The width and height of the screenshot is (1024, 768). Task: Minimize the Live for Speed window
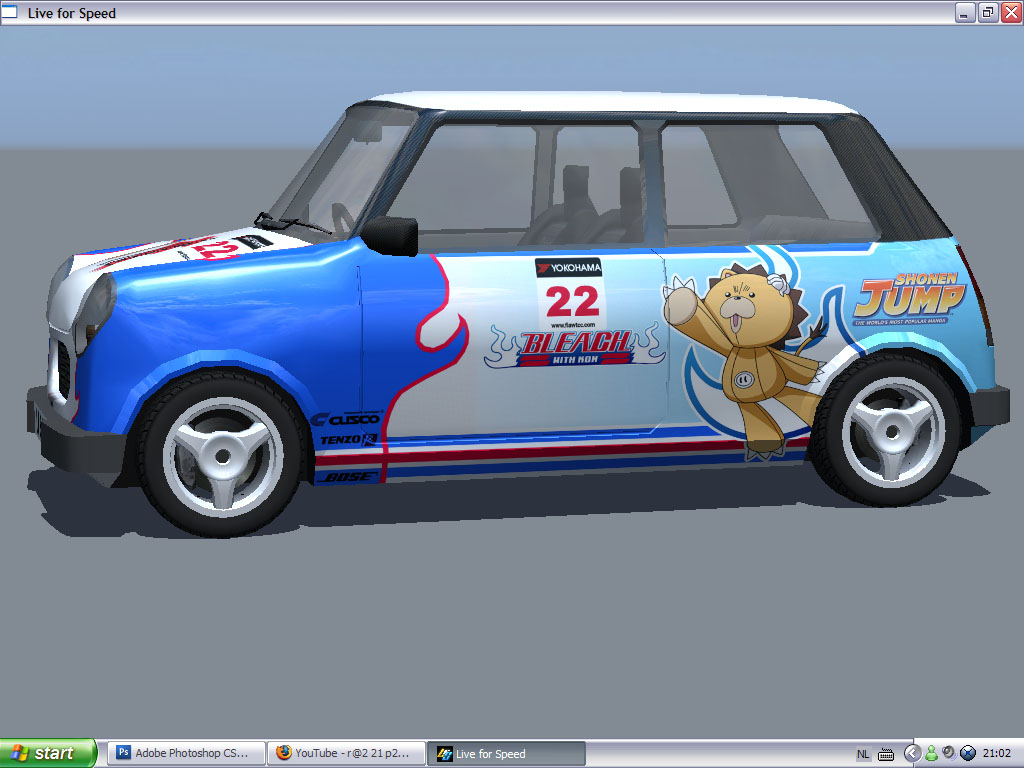click(965, 12)
